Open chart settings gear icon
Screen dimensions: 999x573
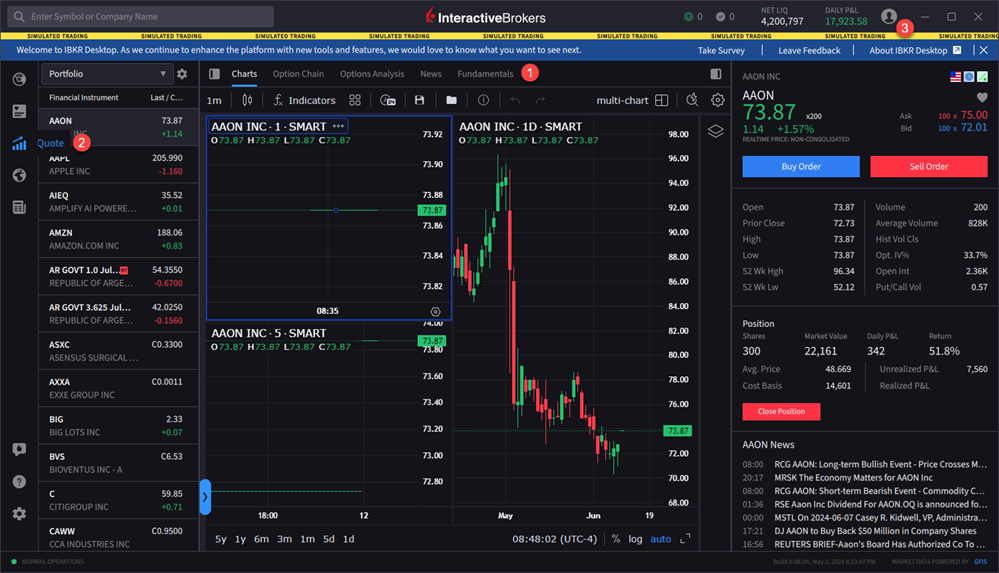(x=718, y=100)
